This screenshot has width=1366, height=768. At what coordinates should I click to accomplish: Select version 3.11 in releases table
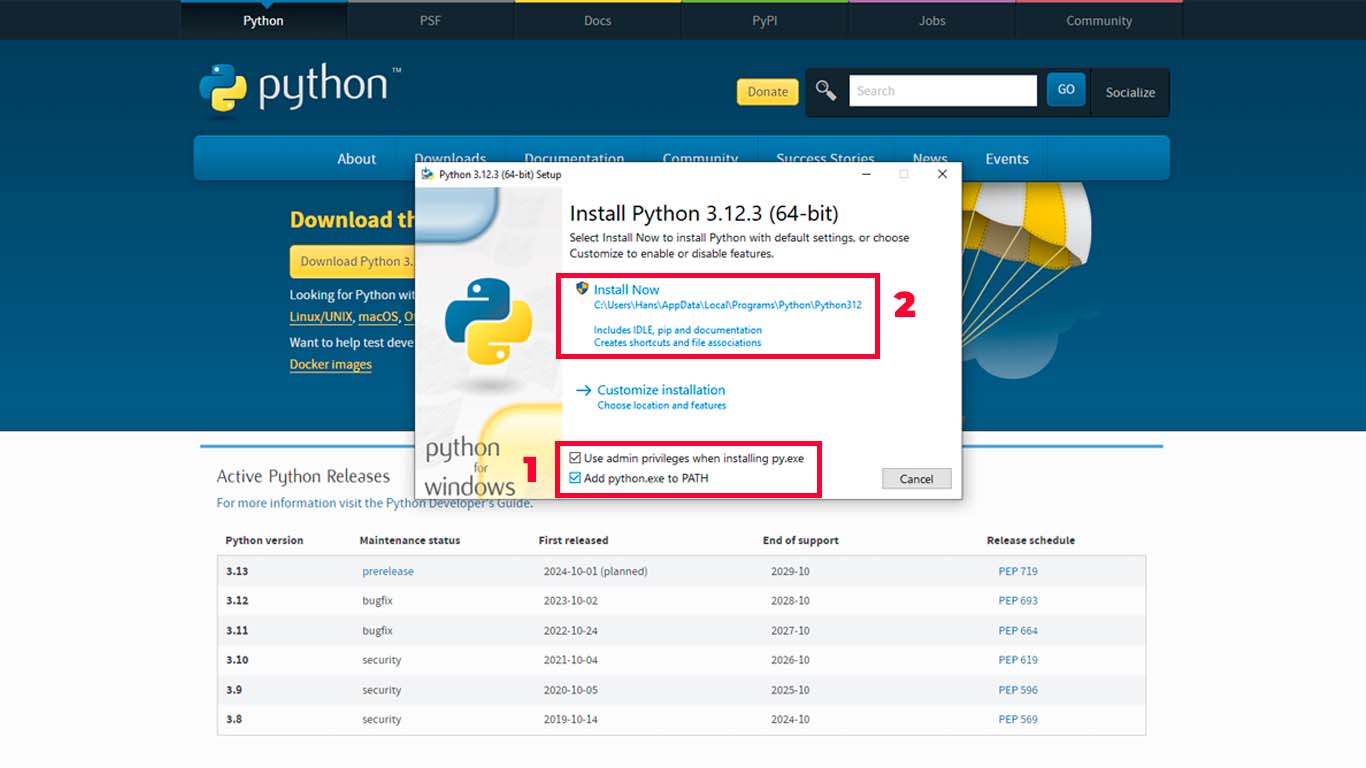[237, 631]
